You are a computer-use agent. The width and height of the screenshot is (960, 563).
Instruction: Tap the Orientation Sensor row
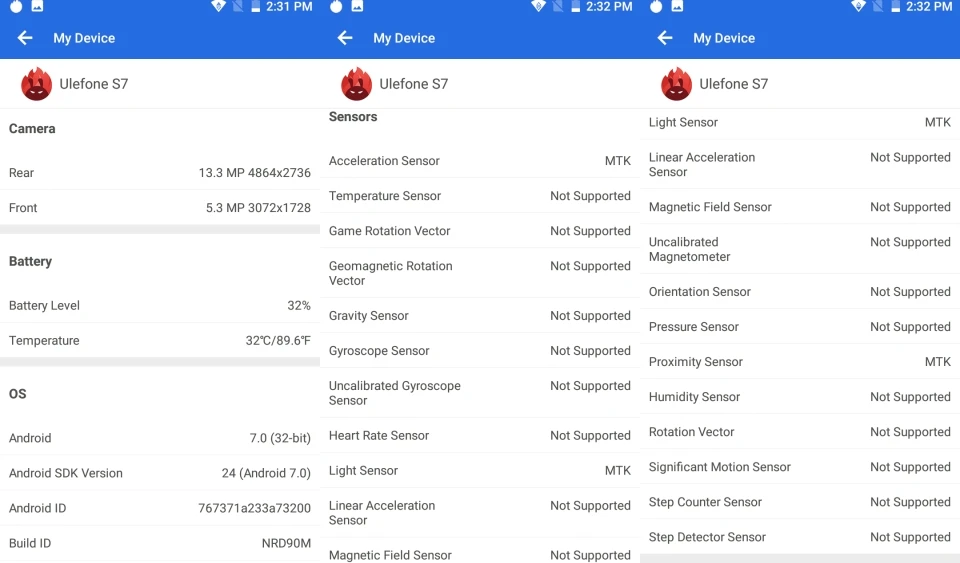[x=800, y=292]
